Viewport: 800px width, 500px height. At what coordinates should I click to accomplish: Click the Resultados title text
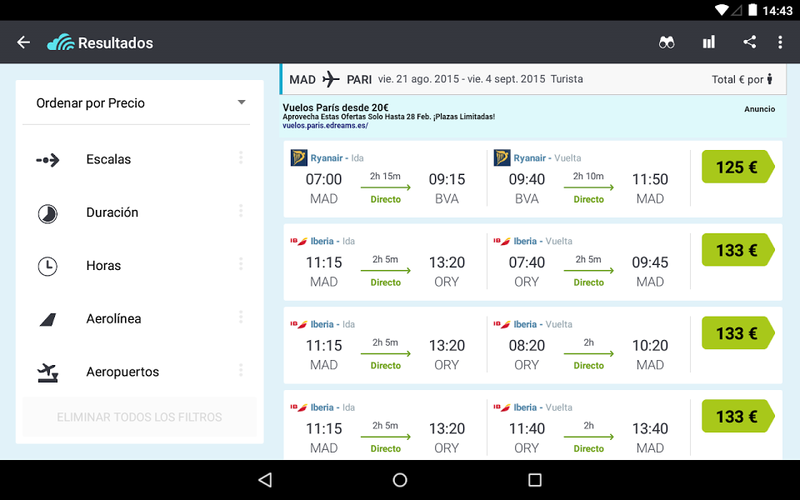pyautogui.click(x=115, y=43)
